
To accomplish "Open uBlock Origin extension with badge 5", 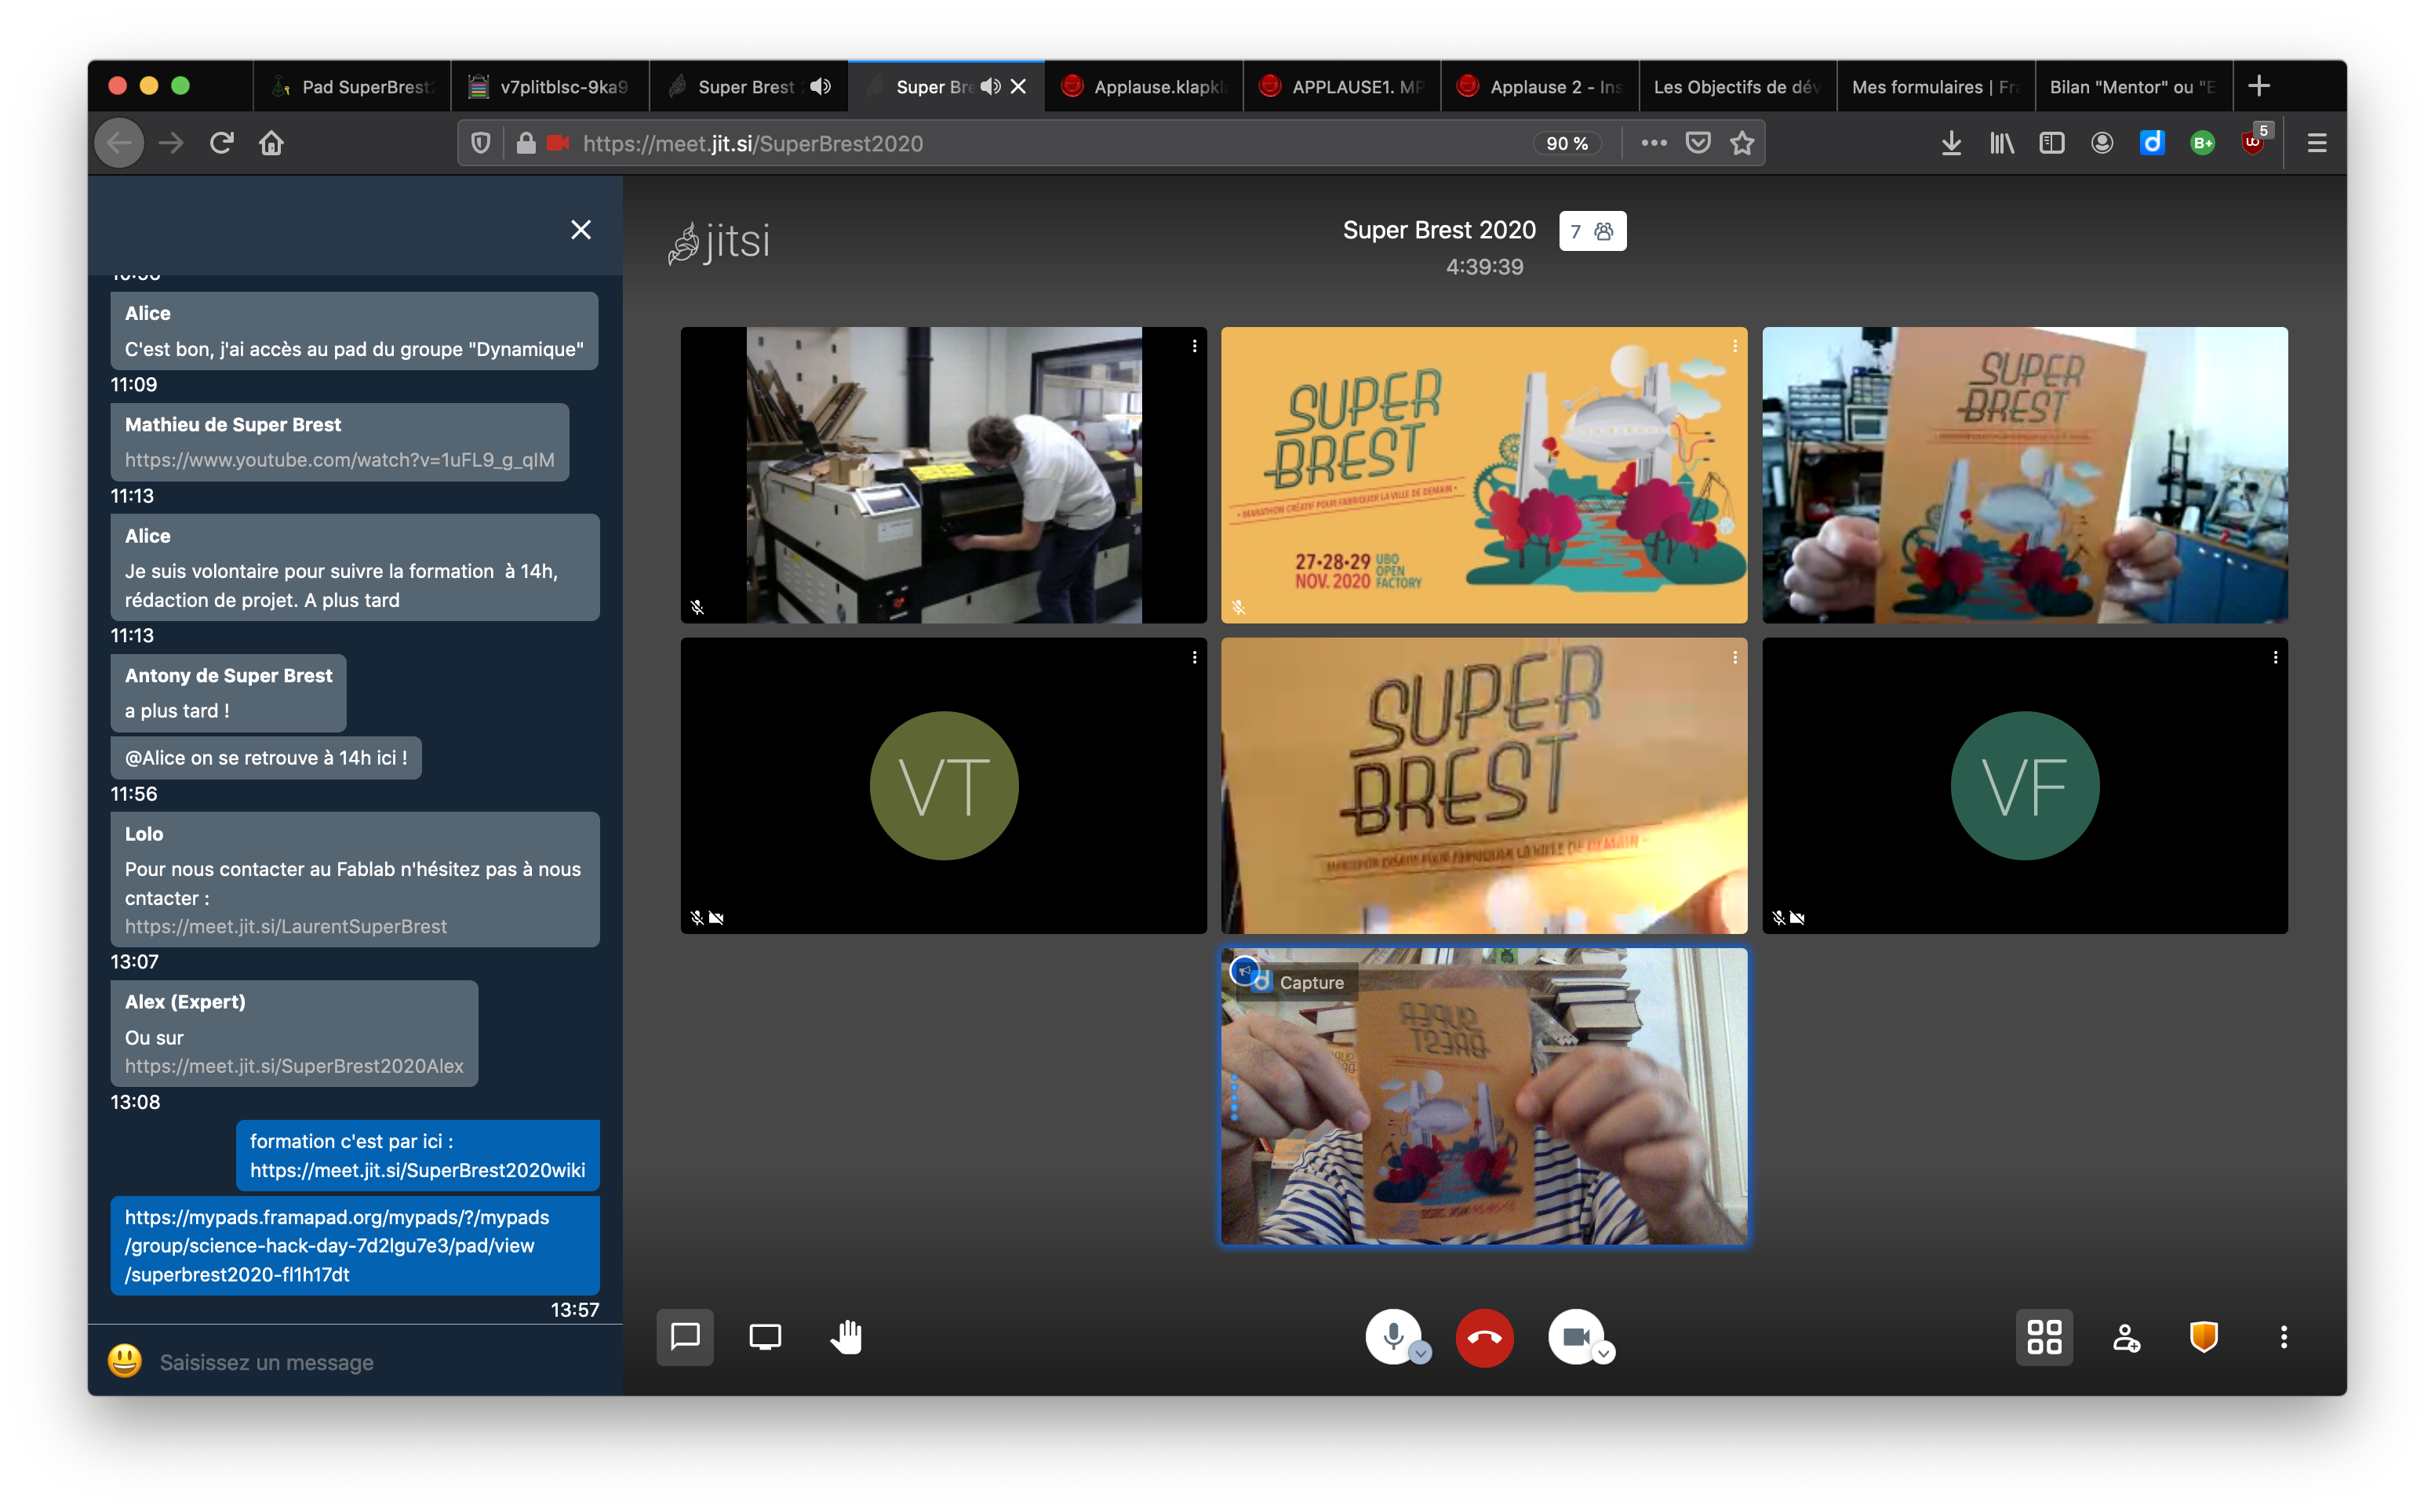I will [x=2254, y=141].
